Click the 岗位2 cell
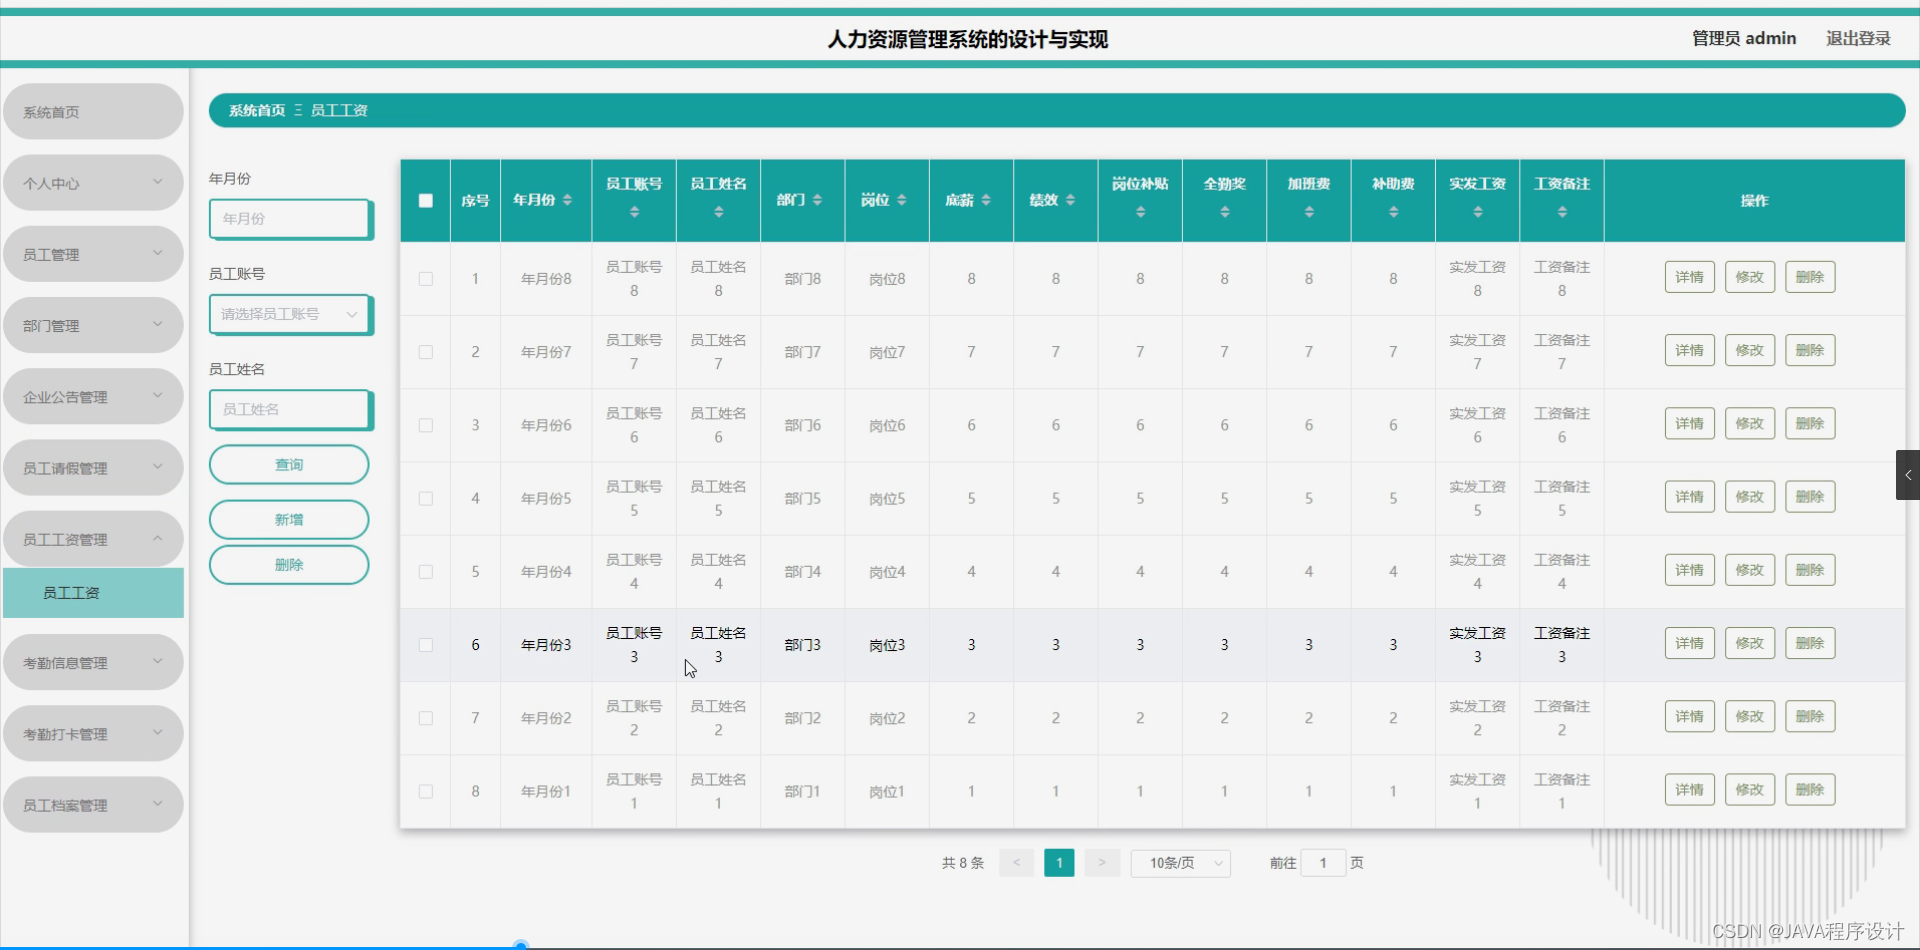The width and height of the screenshot is (1920, 950). click(887, 718)
